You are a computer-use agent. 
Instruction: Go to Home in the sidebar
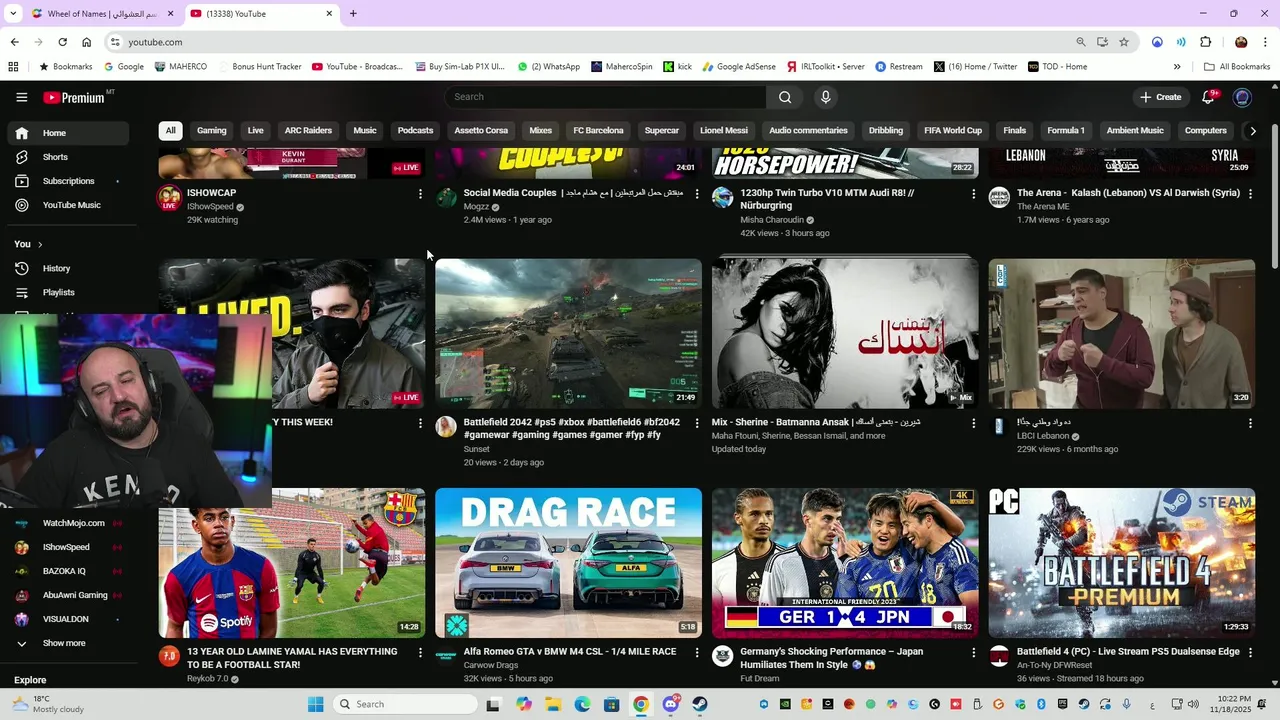[x=68, y=133]
